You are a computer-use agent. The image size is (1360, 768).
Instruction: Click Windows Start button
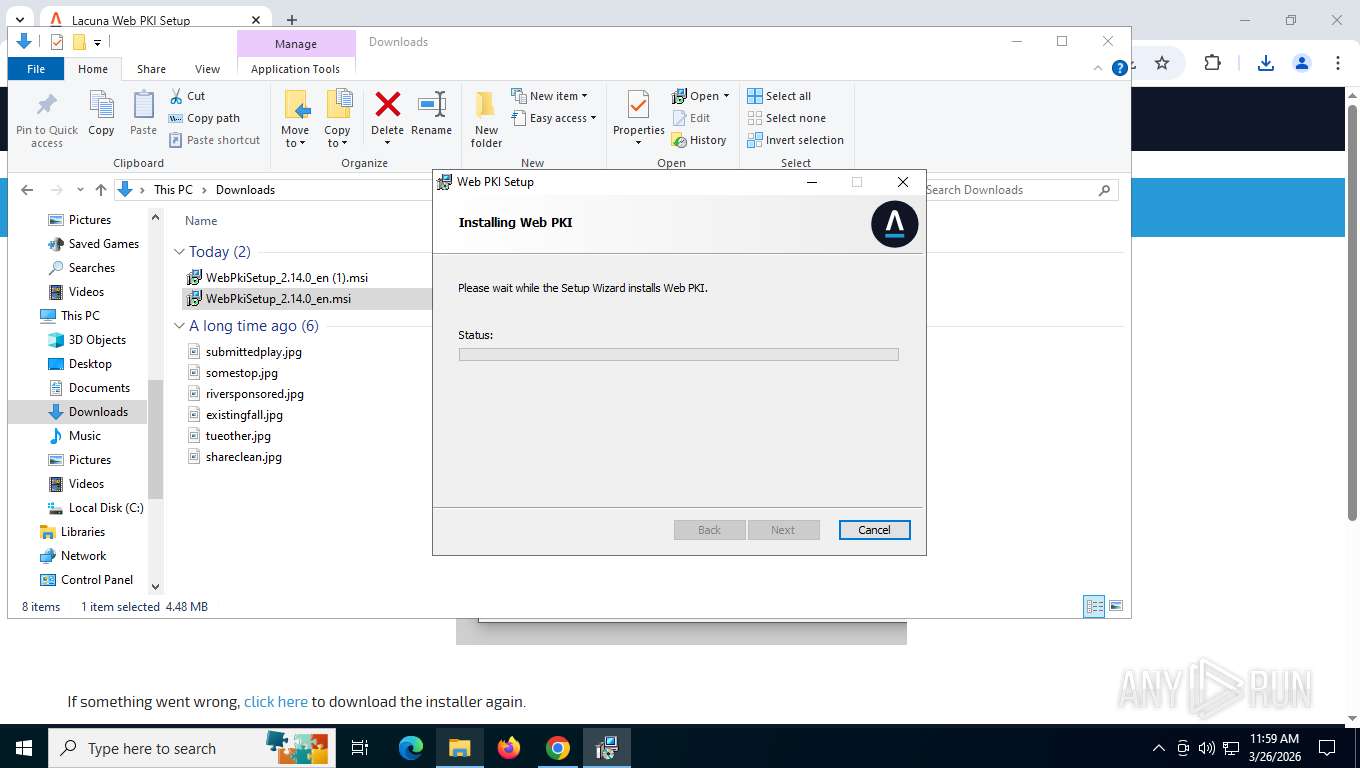[x=23, y=748]
